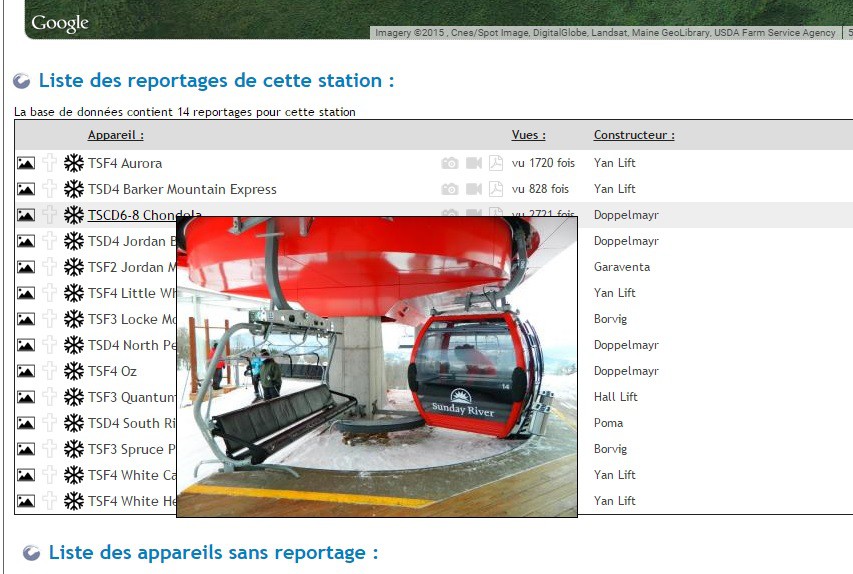Viewport: 853px width, 574px height.
Task: Open the PDF icon in the Barker Mountain Express row
Action: click(x=496, y=189)
